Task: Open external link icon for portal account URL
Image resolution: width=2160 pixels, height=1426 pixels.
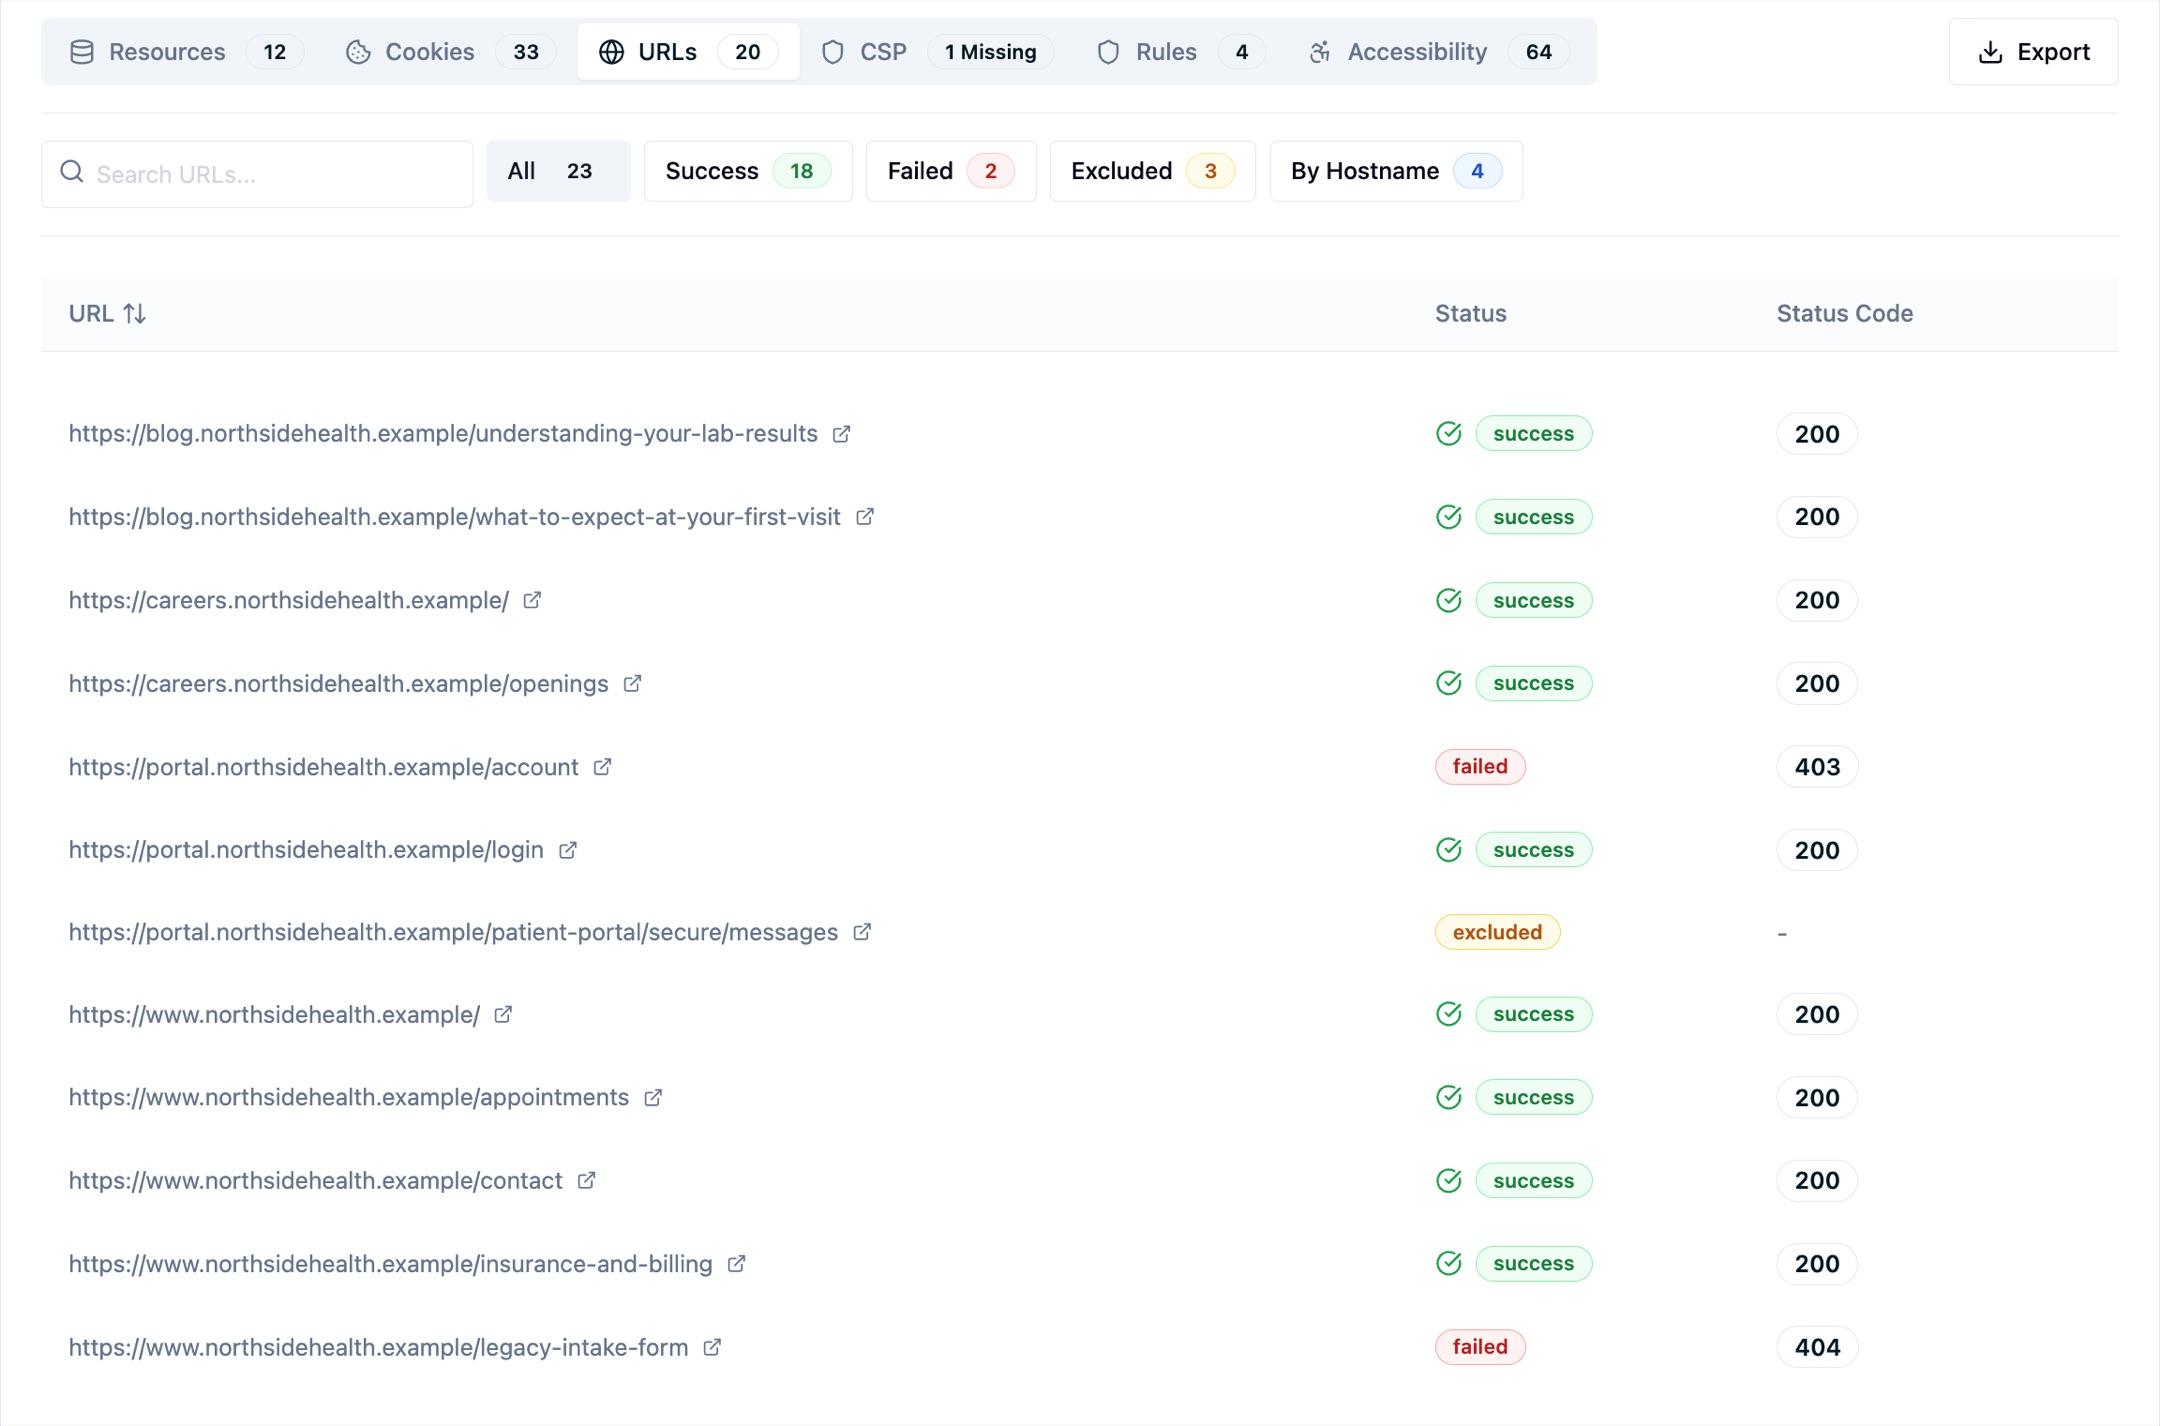Action: [x=602, y=767]
